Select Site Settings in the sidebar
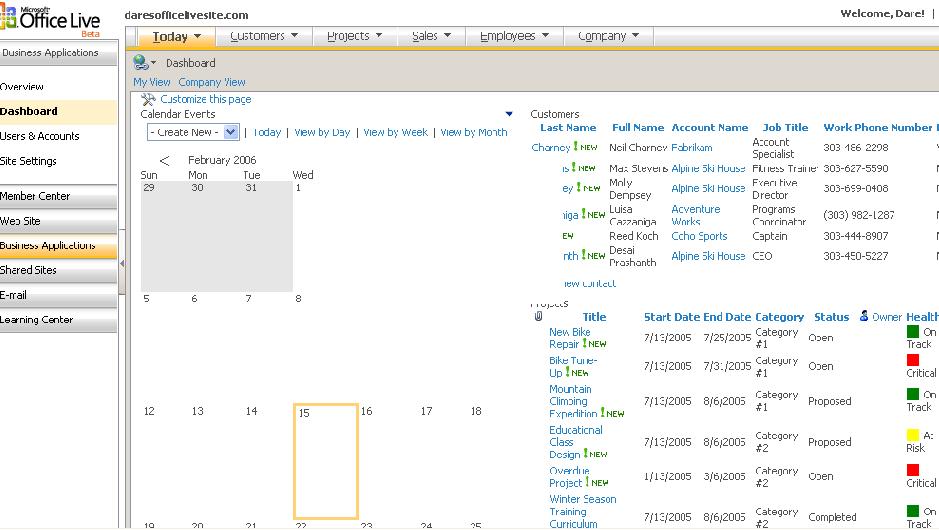The image size is (939, 530). pos(29,161)
